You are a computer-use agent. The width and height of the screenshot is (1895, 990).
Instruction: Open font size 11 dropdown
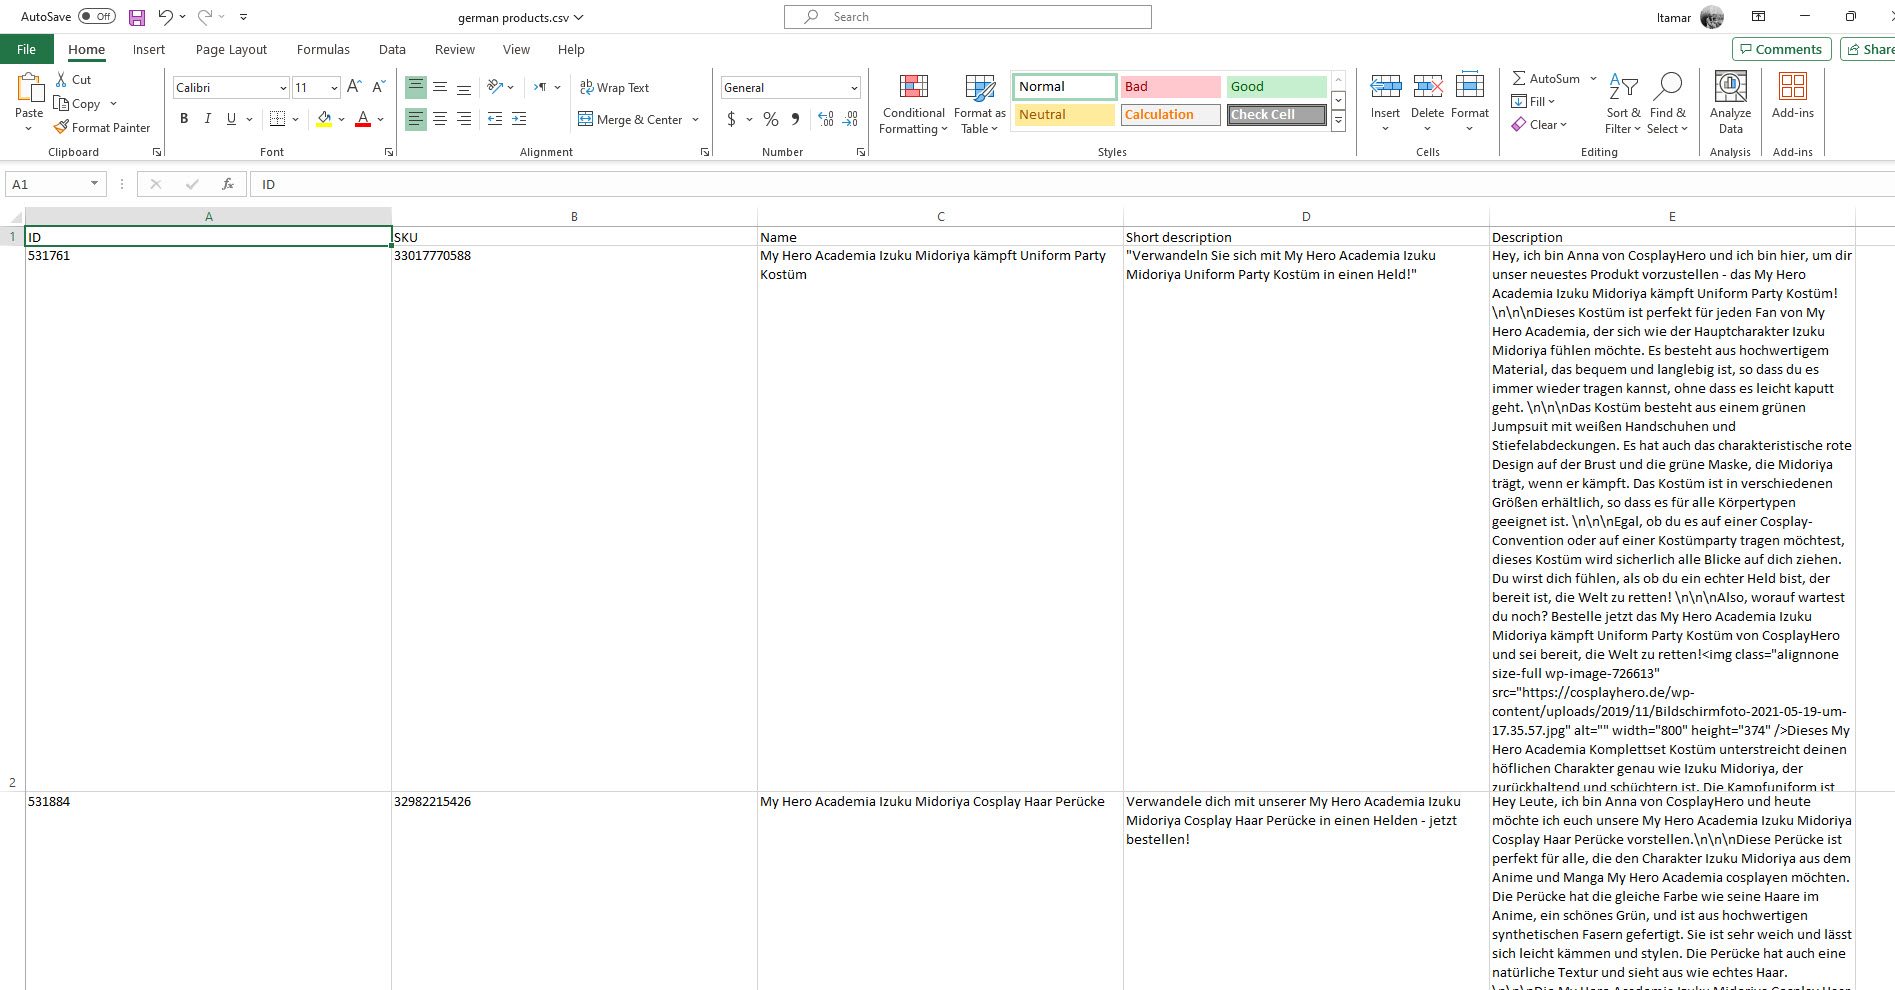click(x=334, y=88)
